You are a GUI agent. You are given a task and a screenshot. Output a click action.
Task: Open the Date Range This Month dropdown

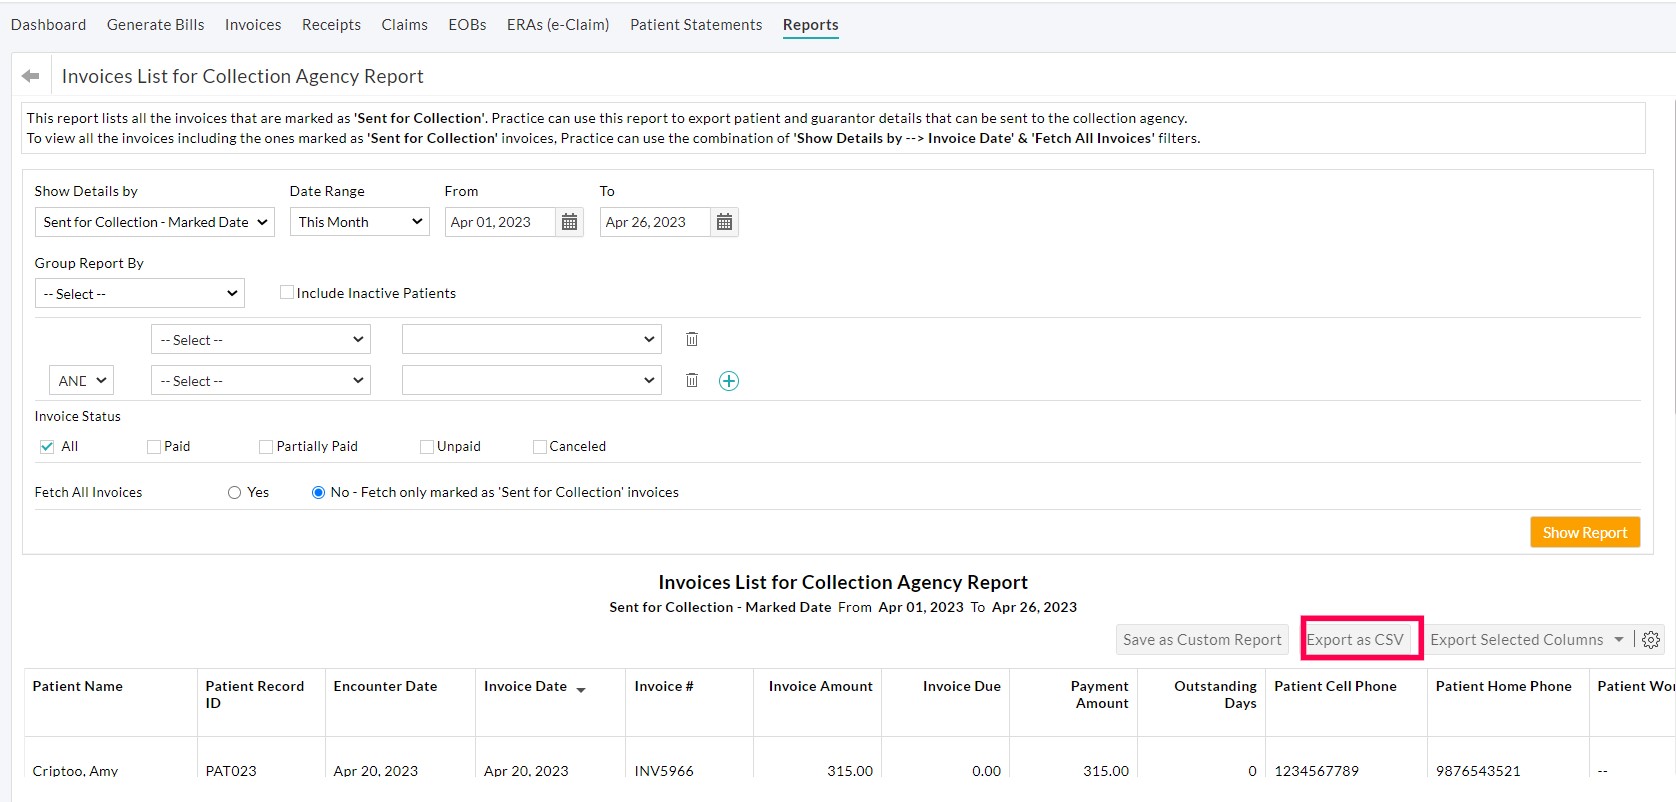click(360, 222)
